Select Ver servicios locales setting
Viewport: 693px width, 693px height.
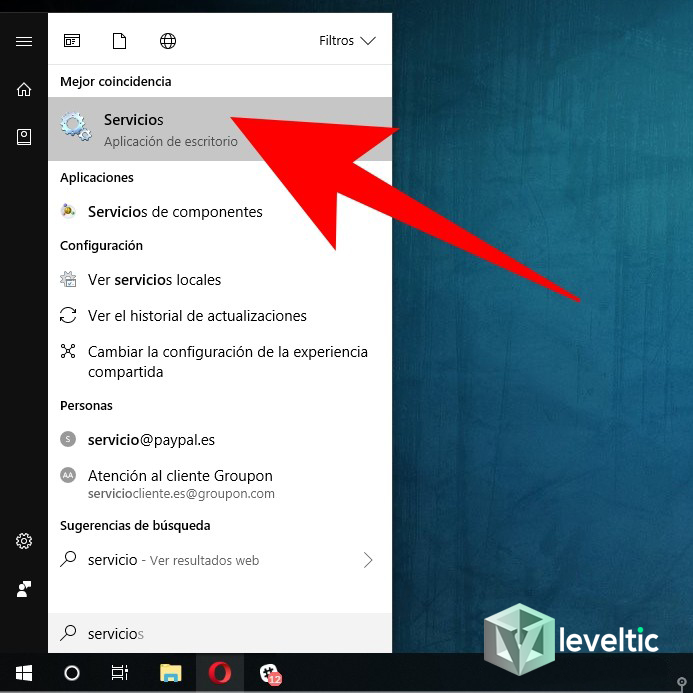(x=154, y=280)
